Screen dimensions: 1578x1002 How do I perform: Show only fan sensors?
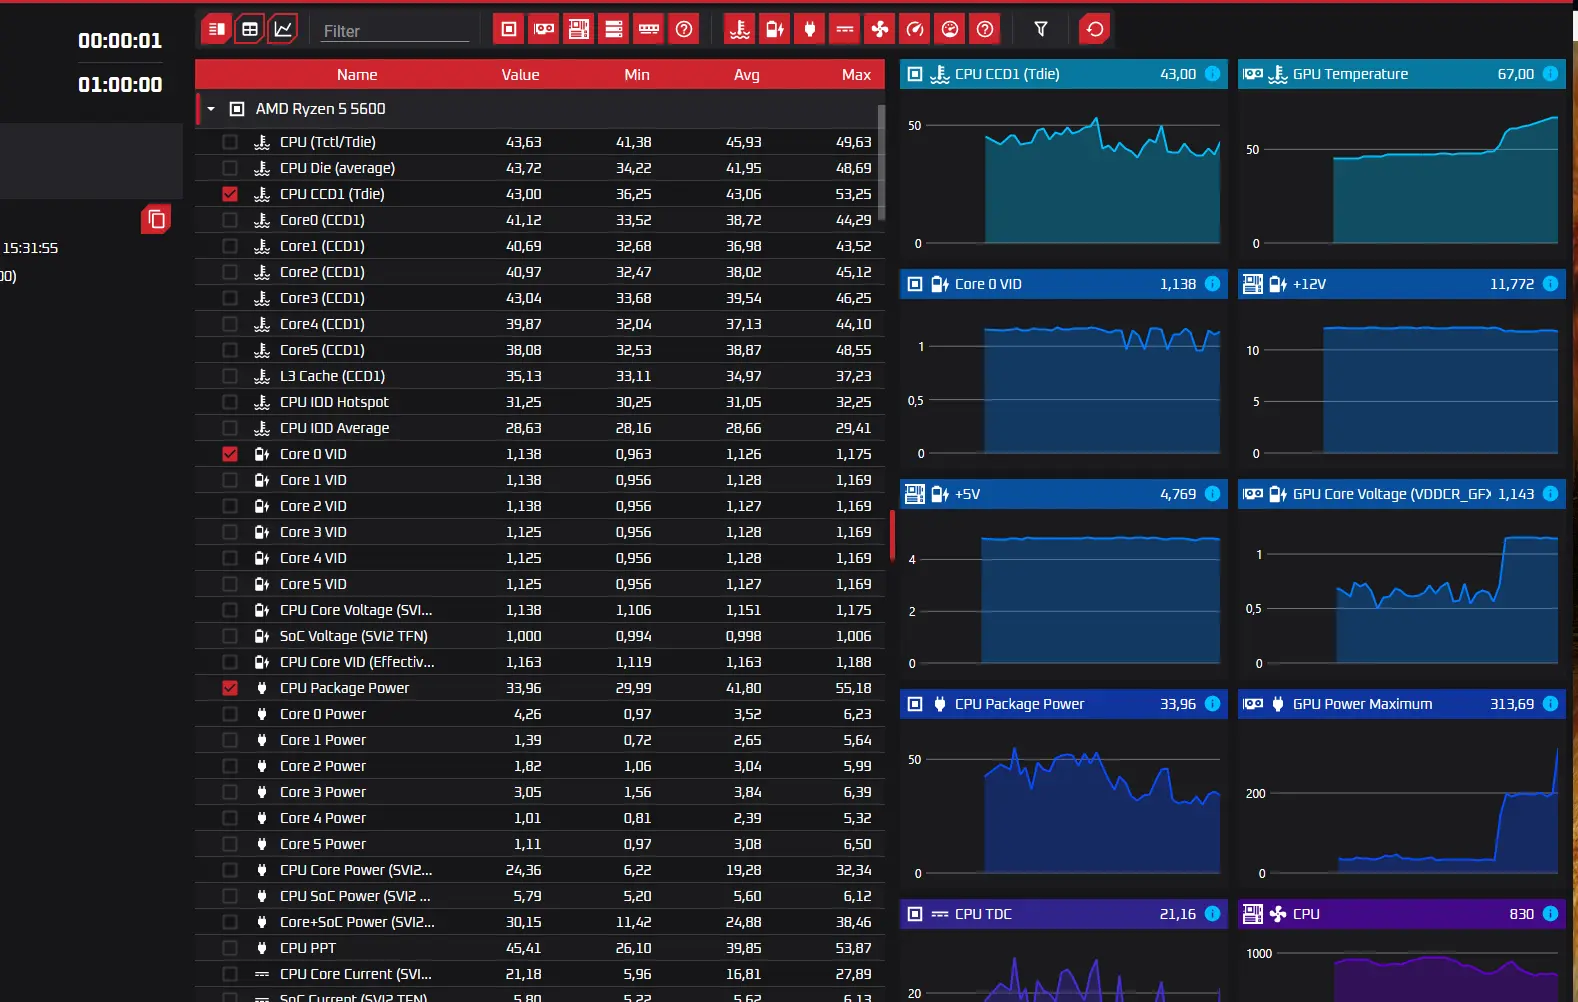[x=880, y=29]
